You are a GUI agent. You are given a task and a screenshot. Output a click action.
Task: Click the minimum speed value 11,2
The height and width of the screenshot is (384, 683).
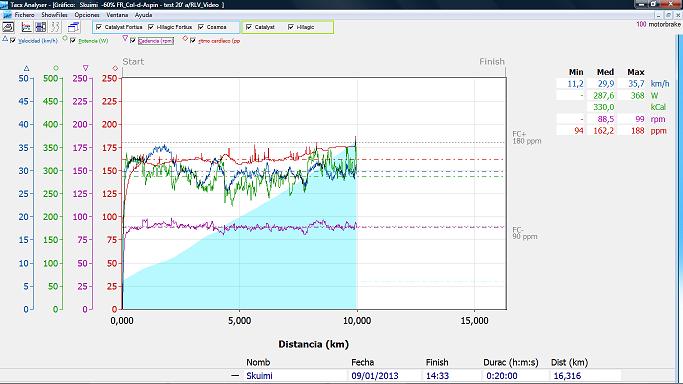[575, 84]
